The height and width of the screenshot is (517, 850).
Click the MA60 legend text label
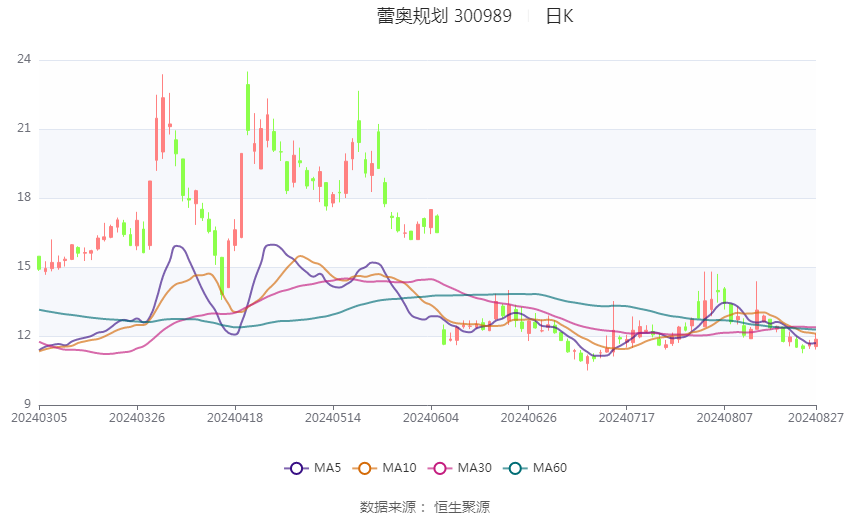[x=550, y=468]
